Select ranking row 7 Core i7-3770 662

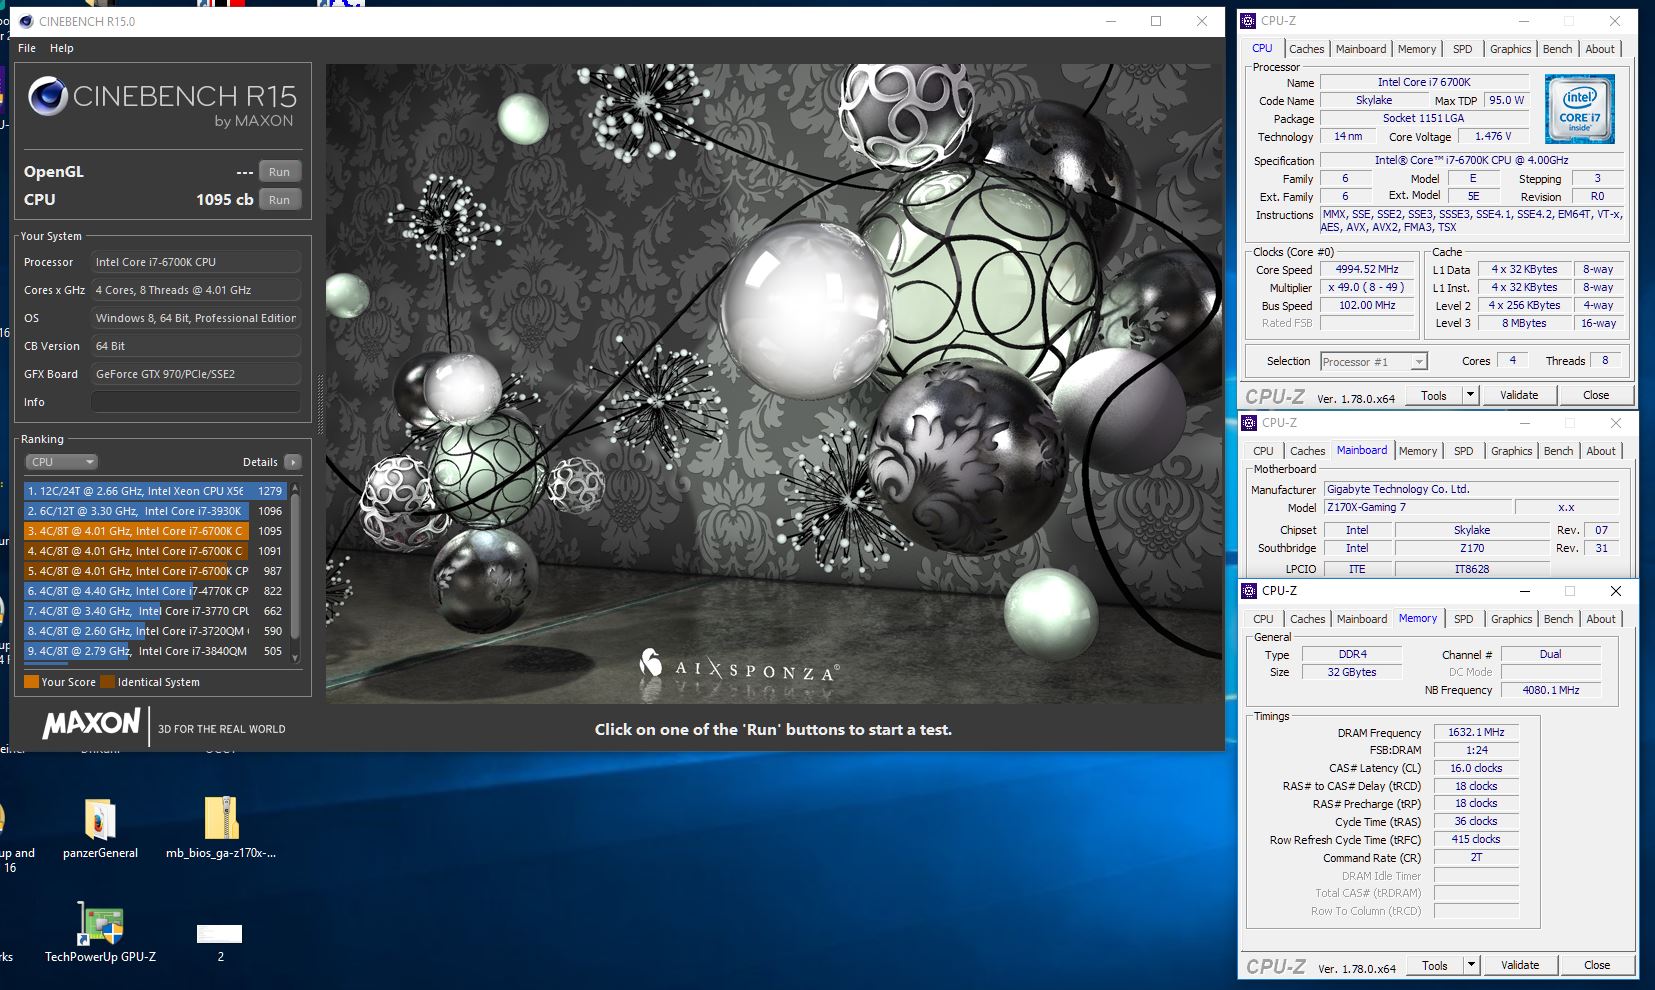click(x=155, y=611)
